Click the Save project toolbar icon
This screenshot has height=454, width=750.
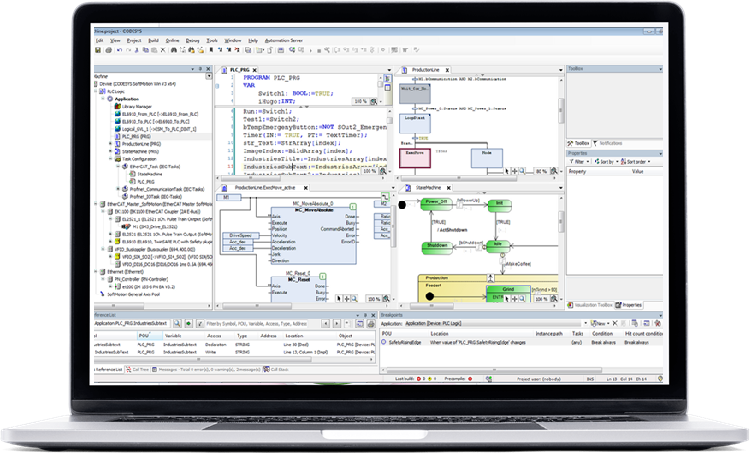pos(98,50)
